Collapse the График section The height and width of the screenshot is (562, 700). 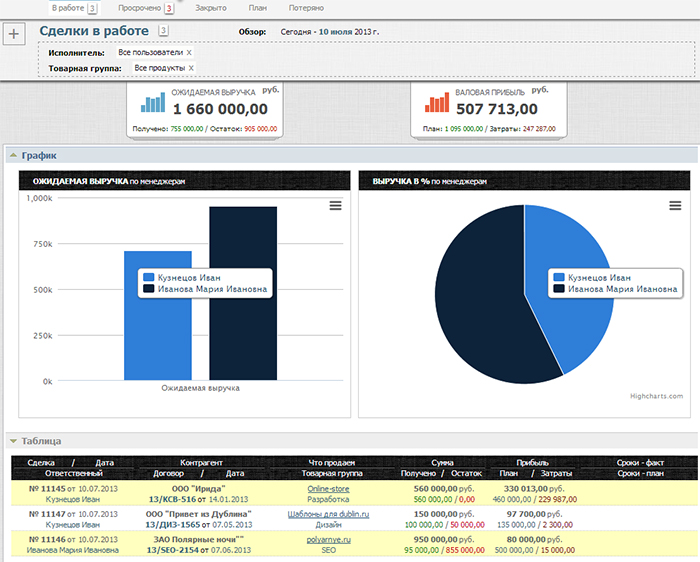(13, 155)
